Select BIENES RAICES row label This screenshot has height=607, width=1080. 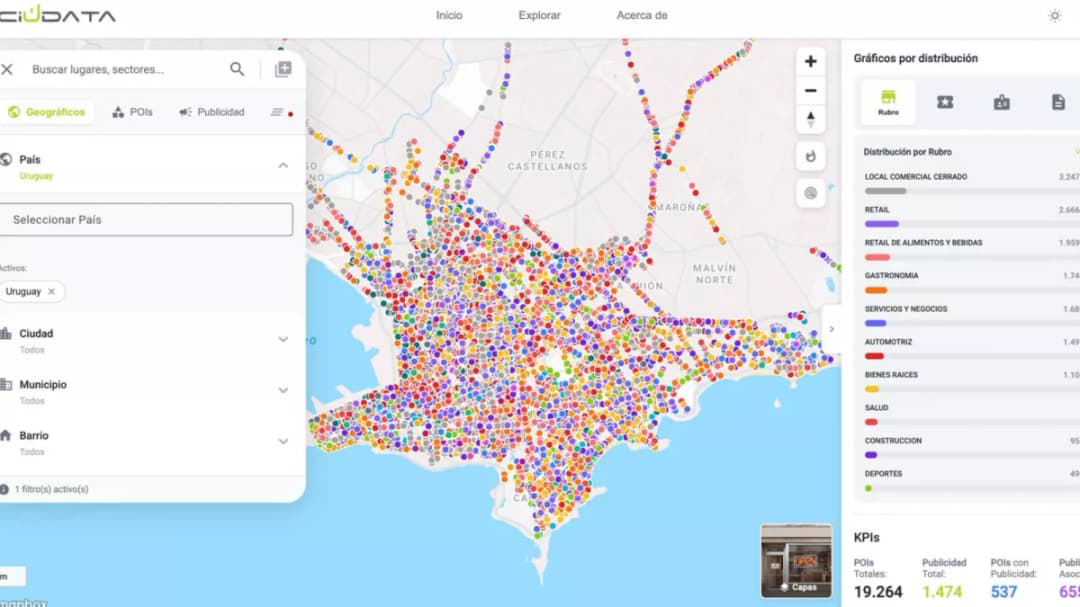891,375
